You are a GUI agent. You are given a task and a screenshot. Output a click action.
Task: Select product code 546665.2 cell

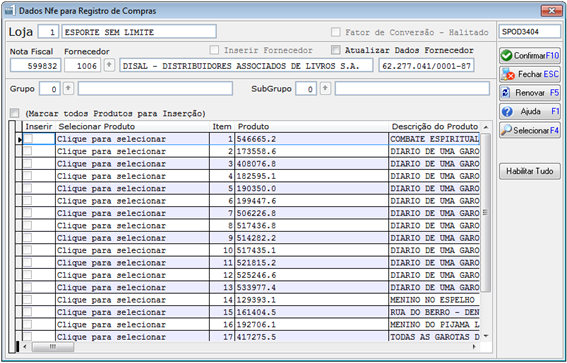312,139
